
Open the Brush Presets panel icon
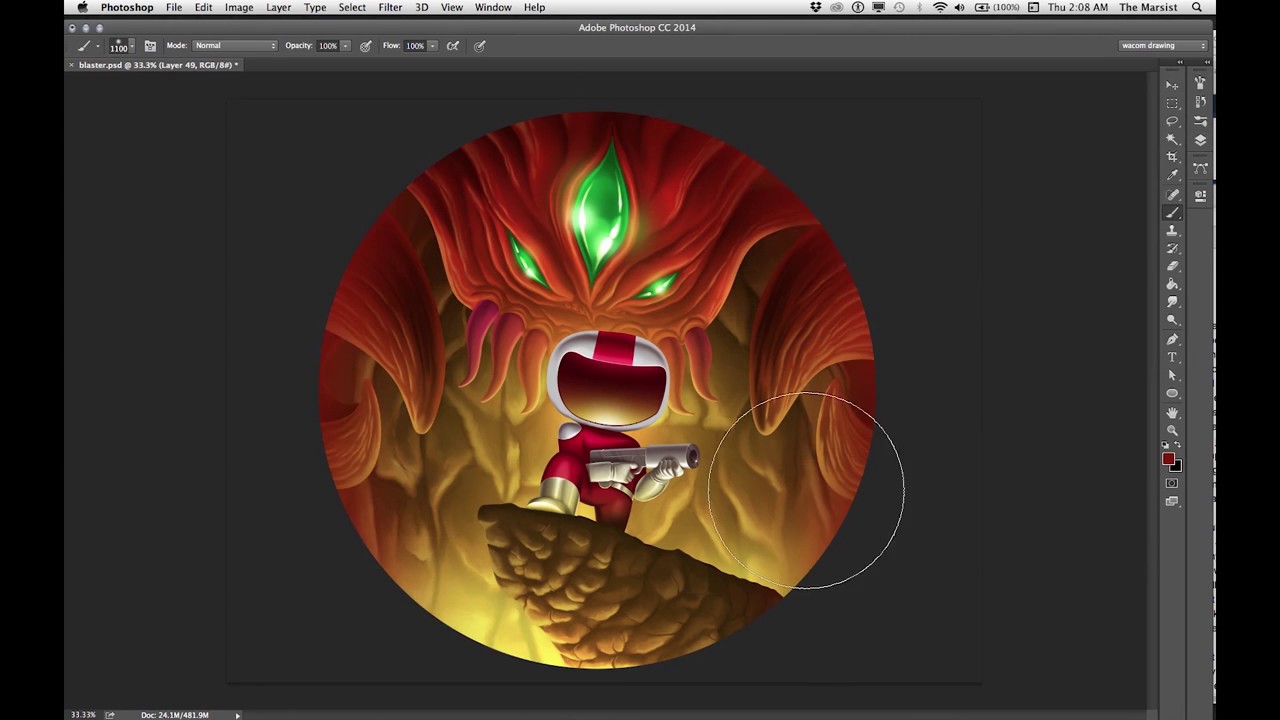pyautogui.click(x=1200, y=83)
